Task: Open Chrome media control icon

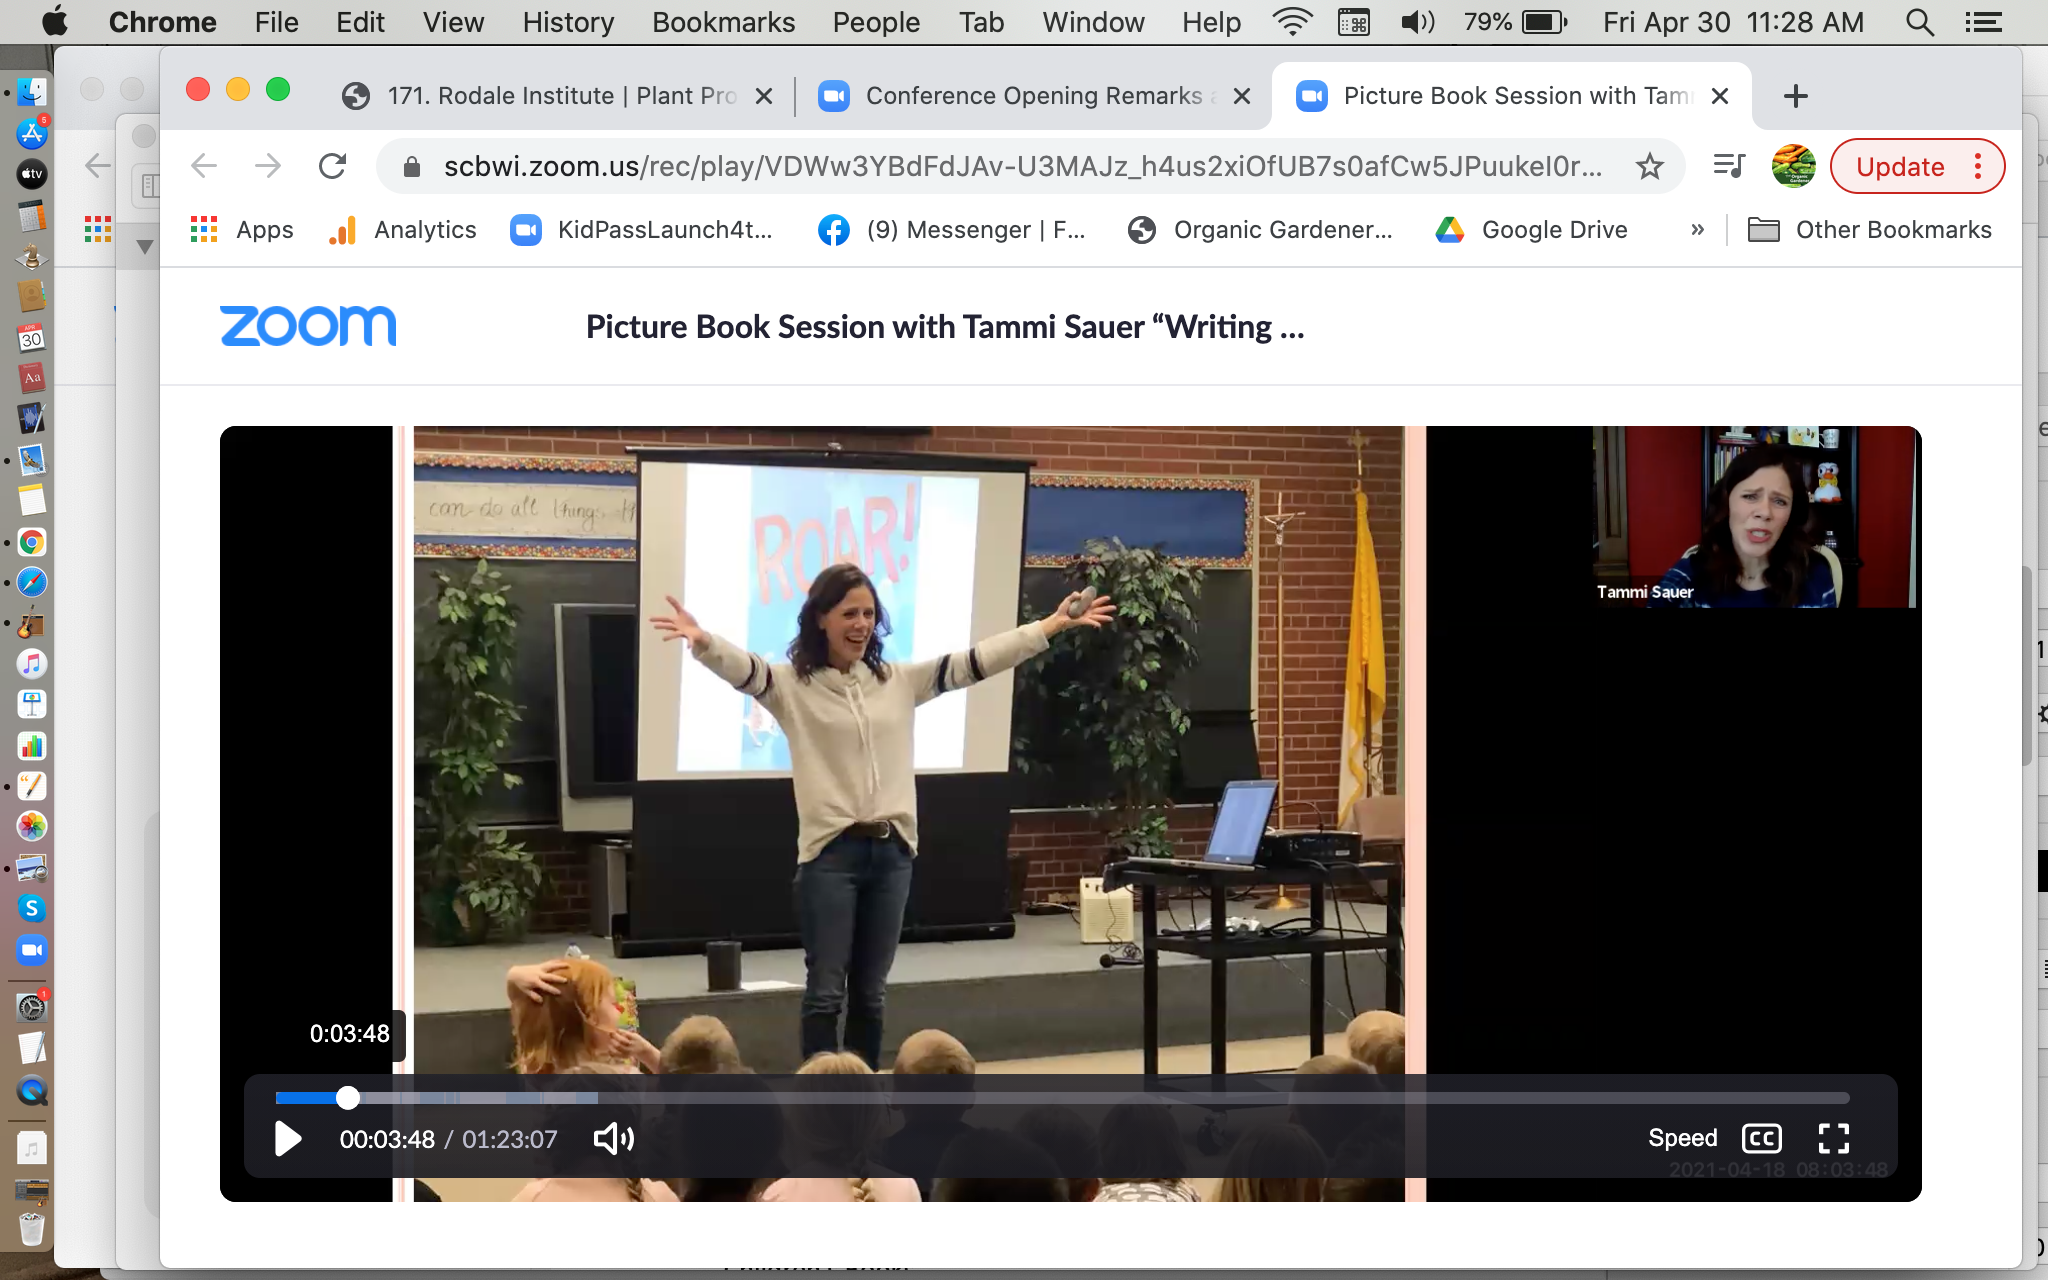Action: point(1729,166)
